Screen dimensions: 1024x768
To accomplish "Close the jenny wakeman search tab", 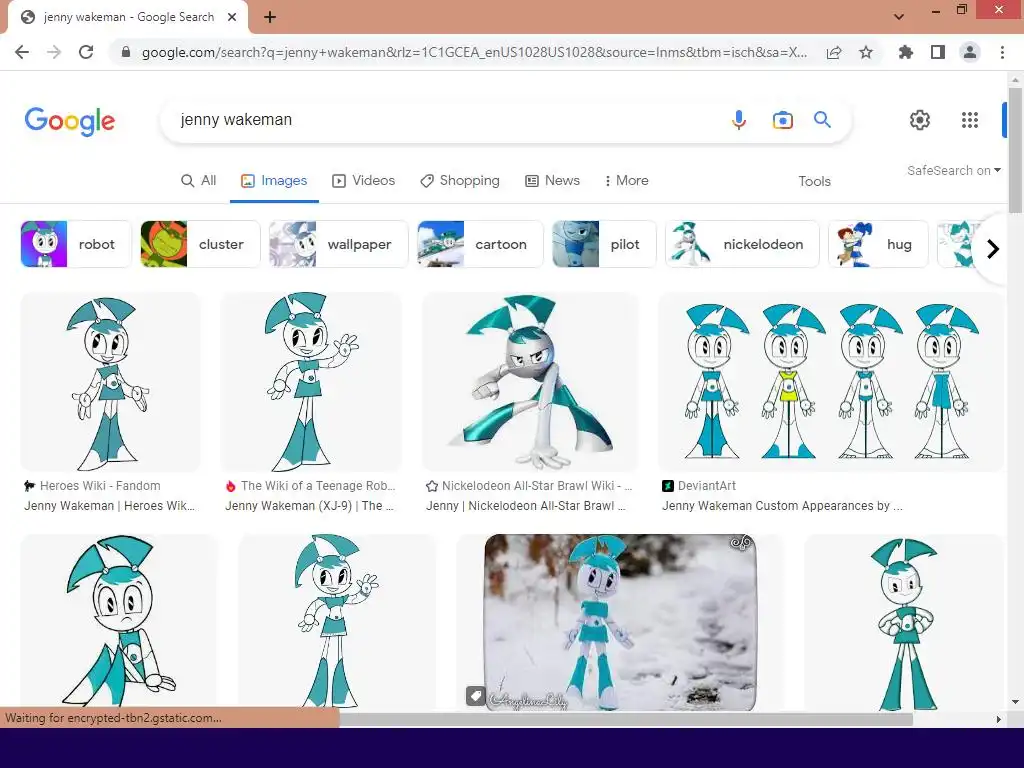I will [x=232, y=18].
